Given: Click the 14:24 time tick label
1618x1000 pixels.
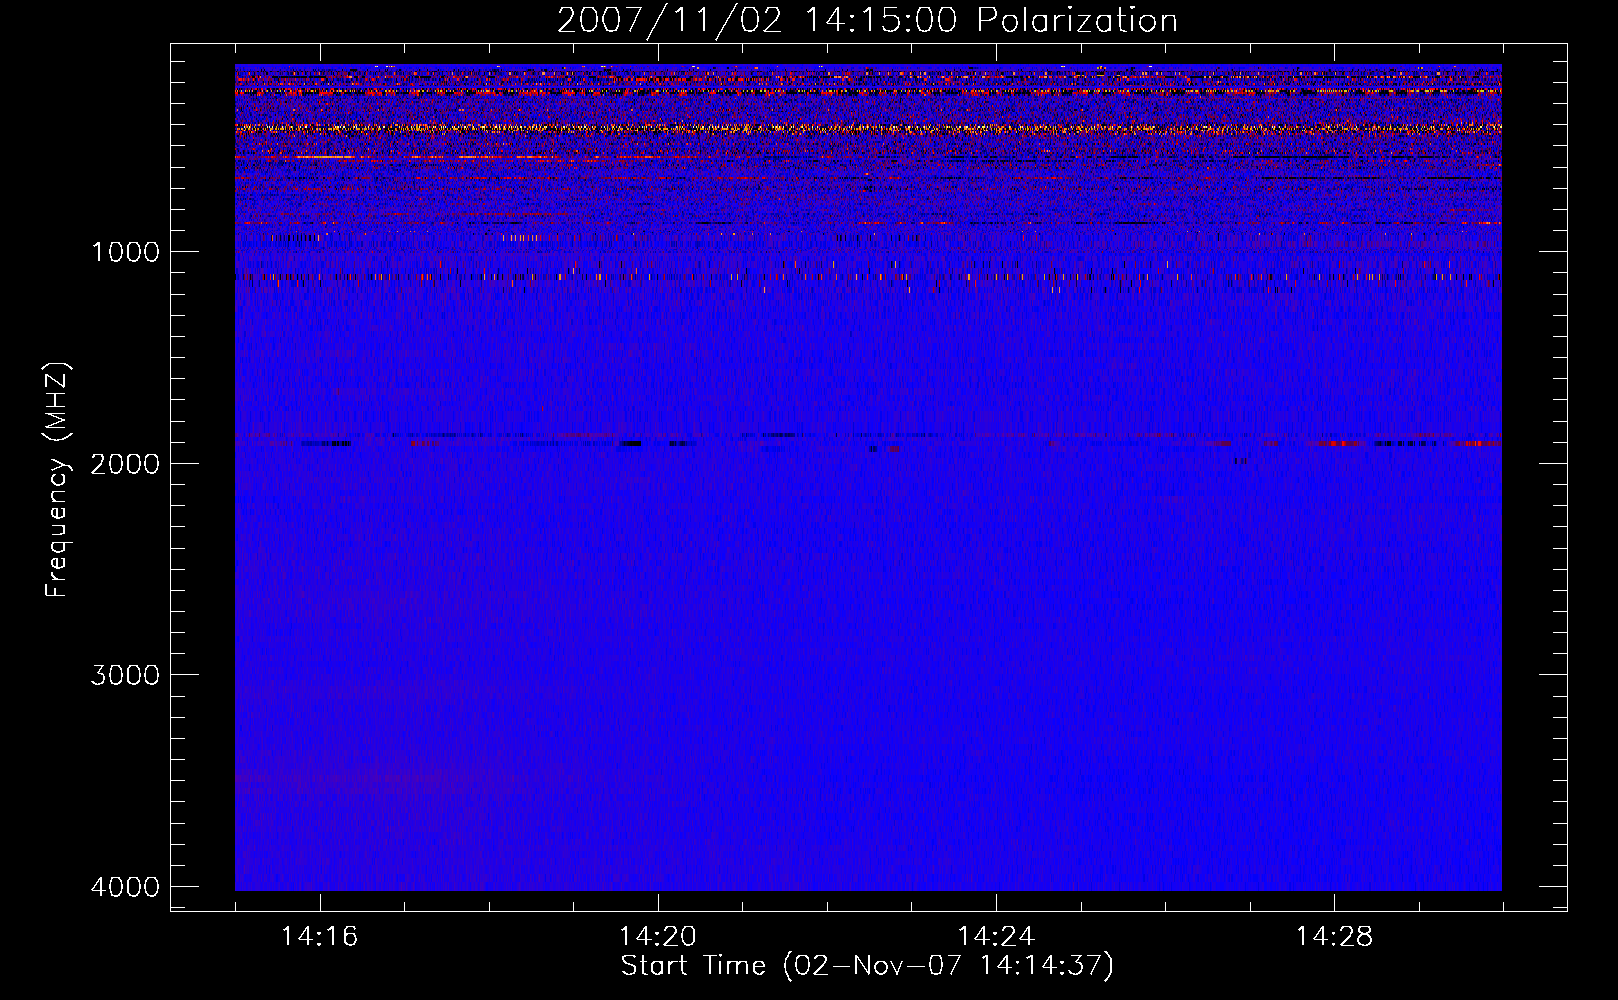Looking at the screenshot, I should (996, 937).
